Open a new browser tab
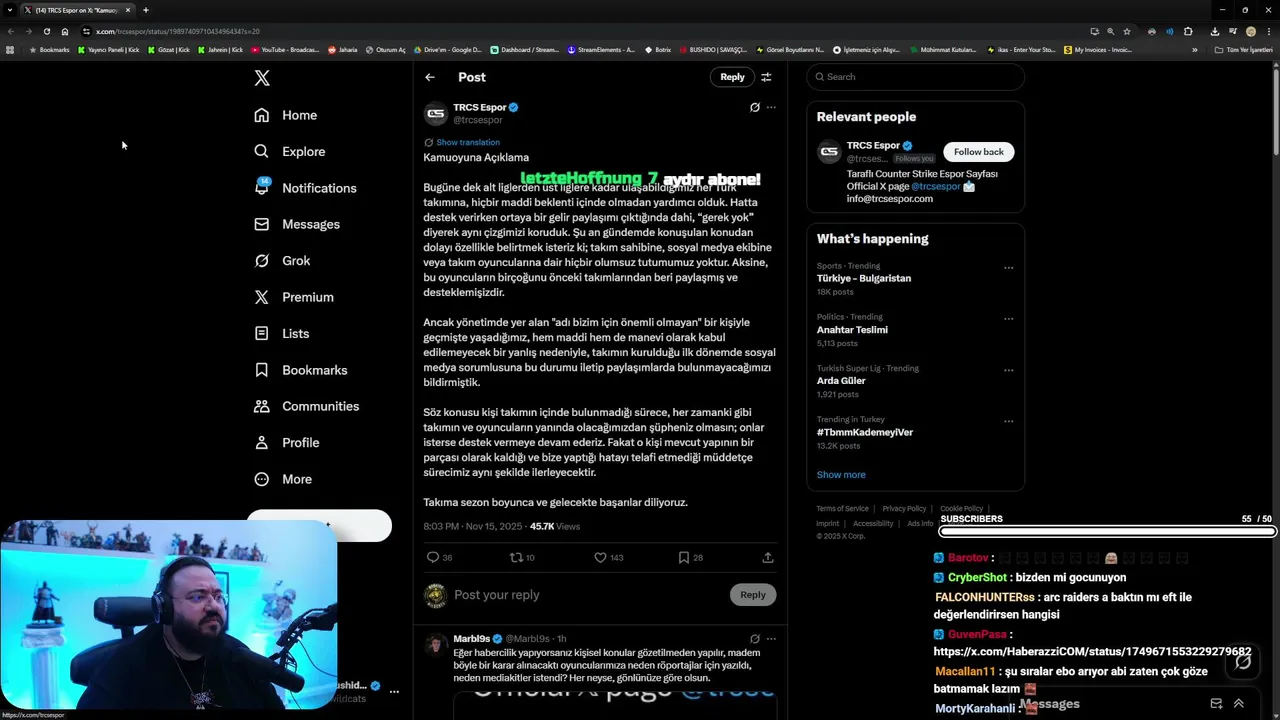 [x=146, y=10]
